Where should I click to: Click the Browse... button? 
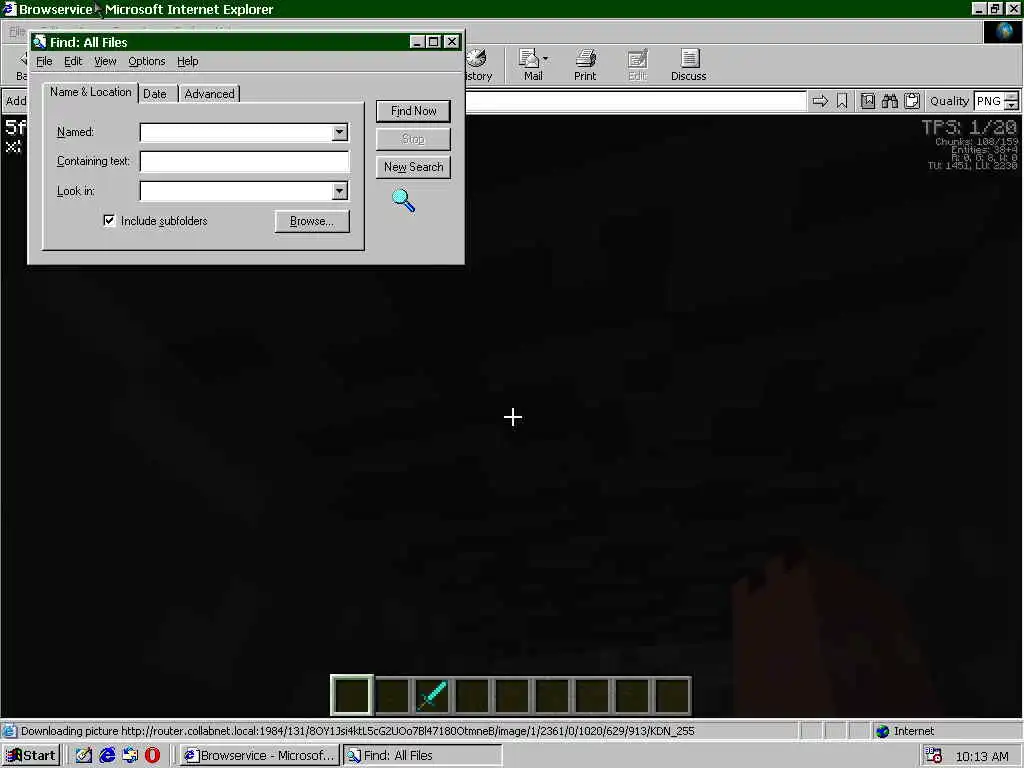tap(312, 221)
